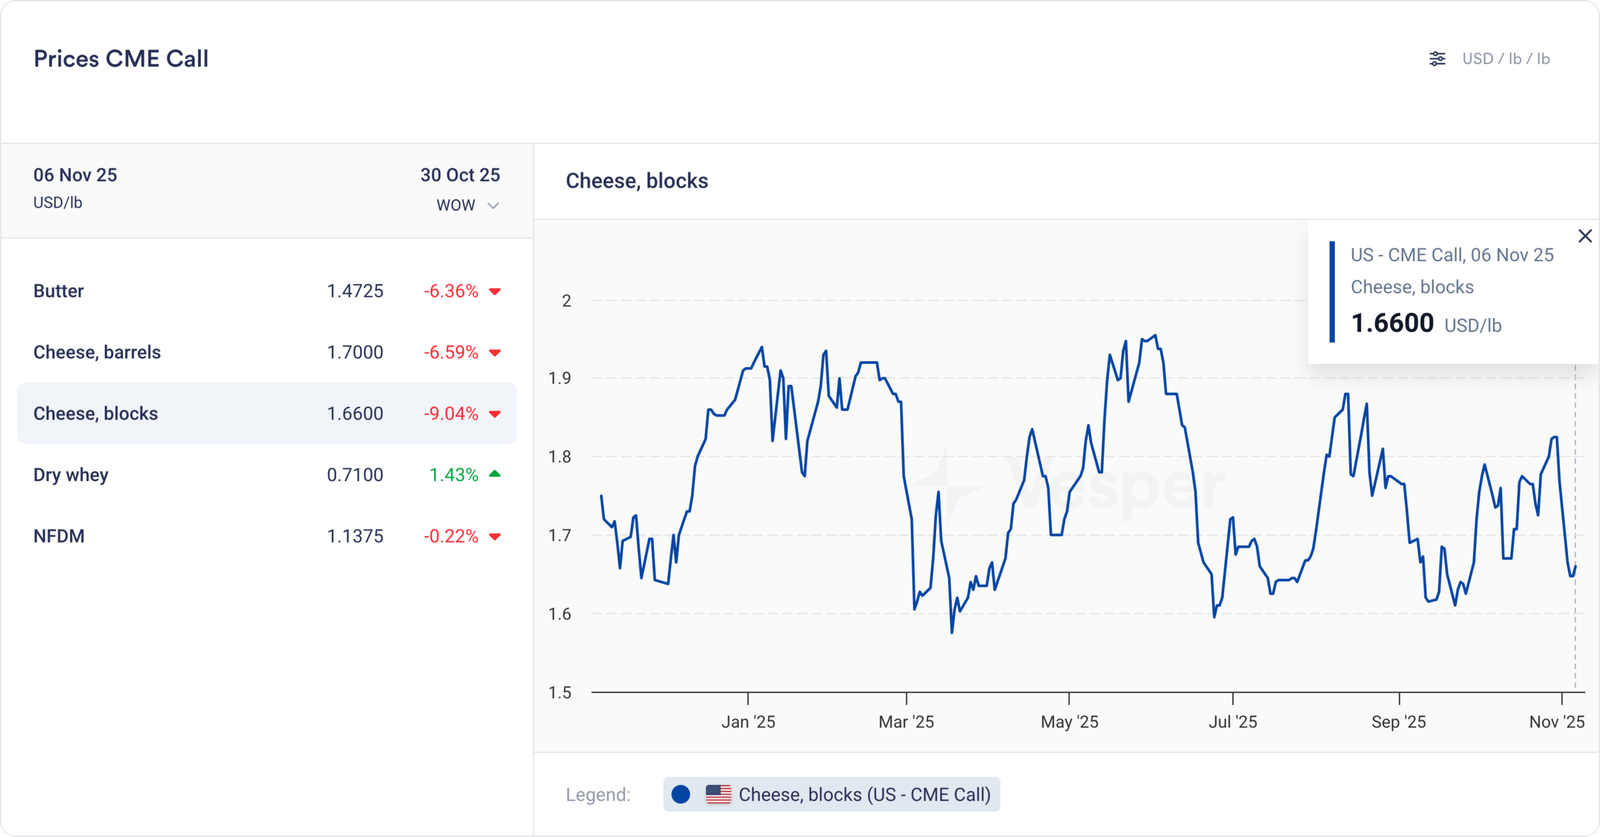The width and height of the screenshot is (1600, 837).
Task: Select the Butter price row
Action: (266, 291)
